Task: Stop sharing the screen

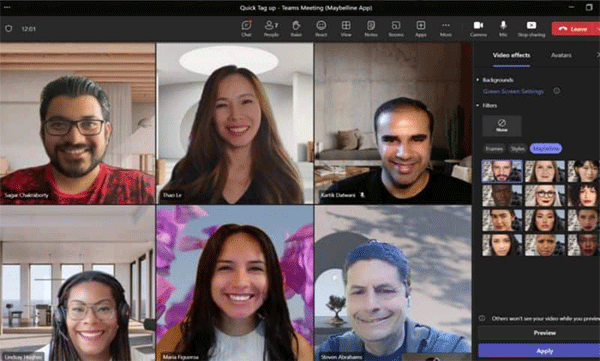Action: [x=532, y=29]
